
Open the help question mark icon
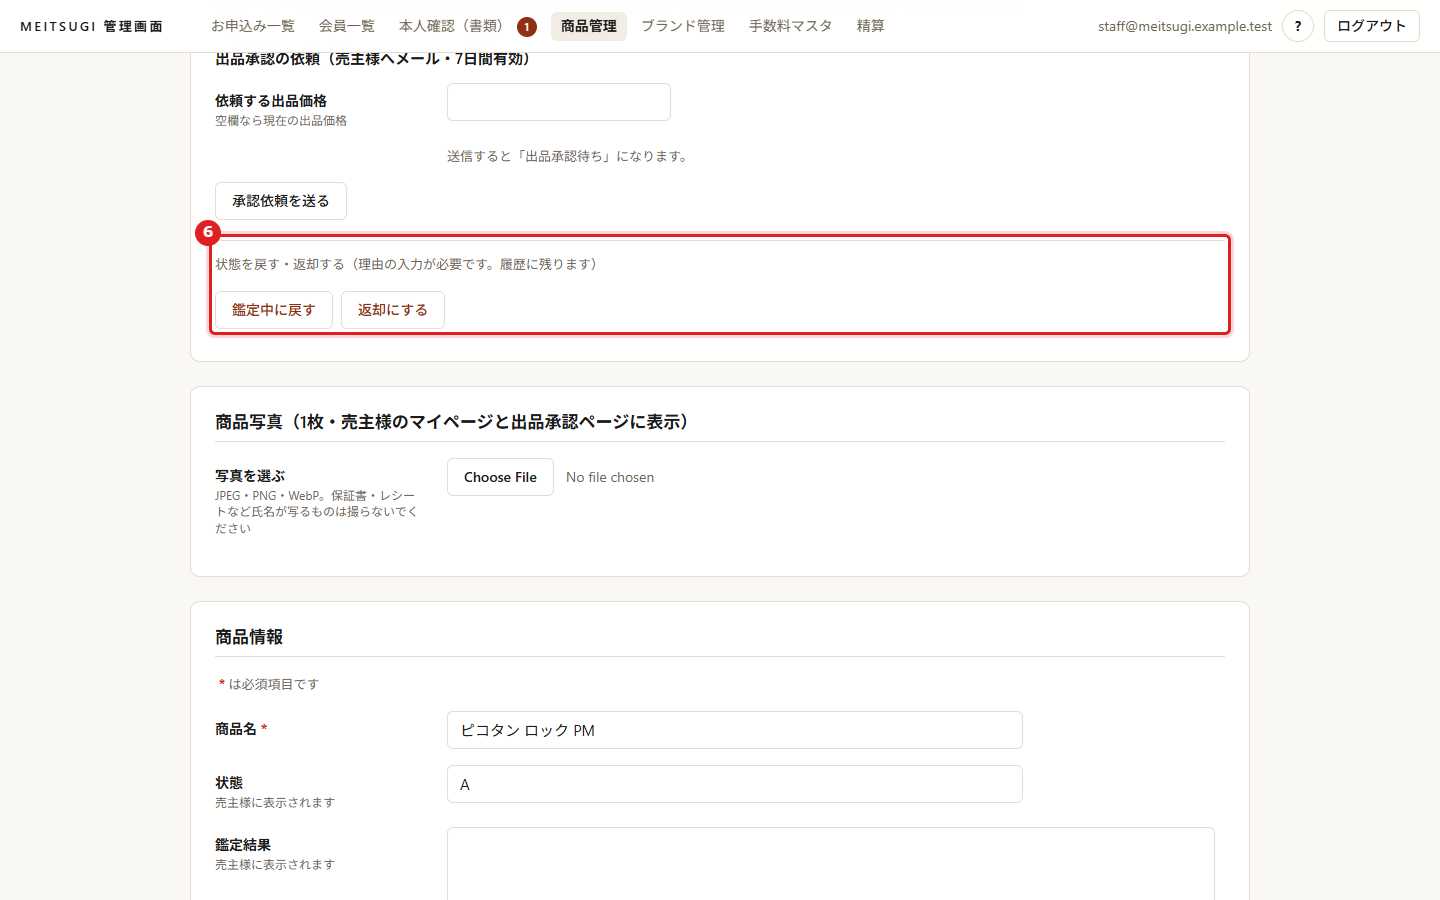point(1297,26)
